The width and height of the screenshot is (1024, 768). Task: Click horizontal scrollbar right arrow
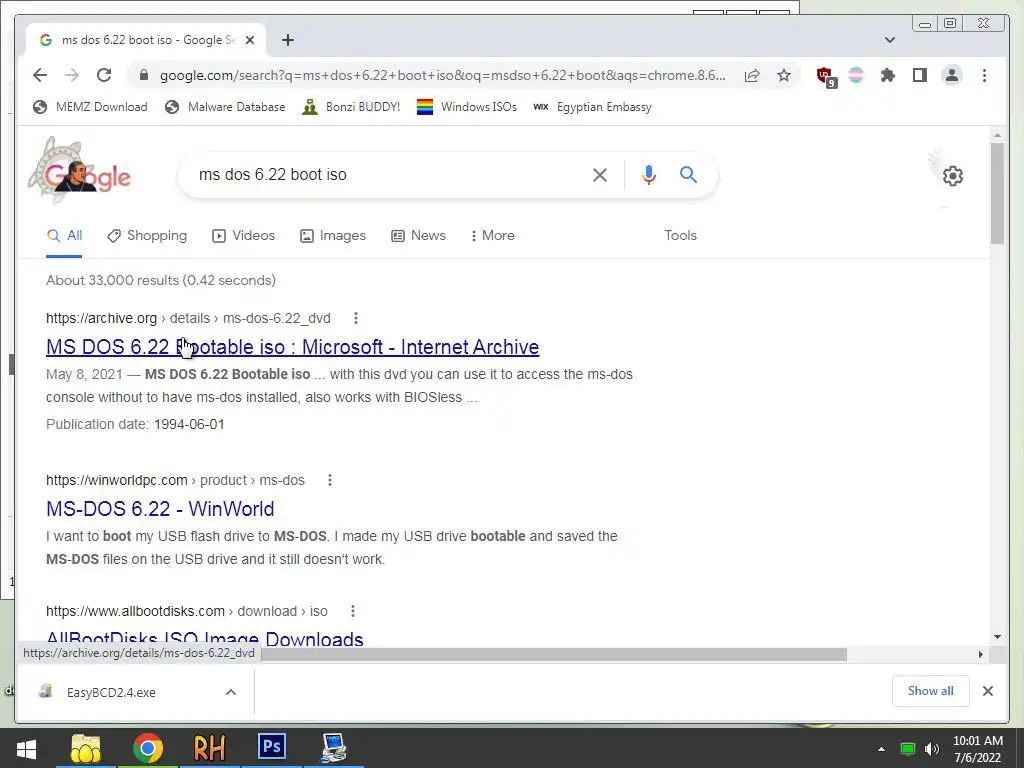[980, 654]
